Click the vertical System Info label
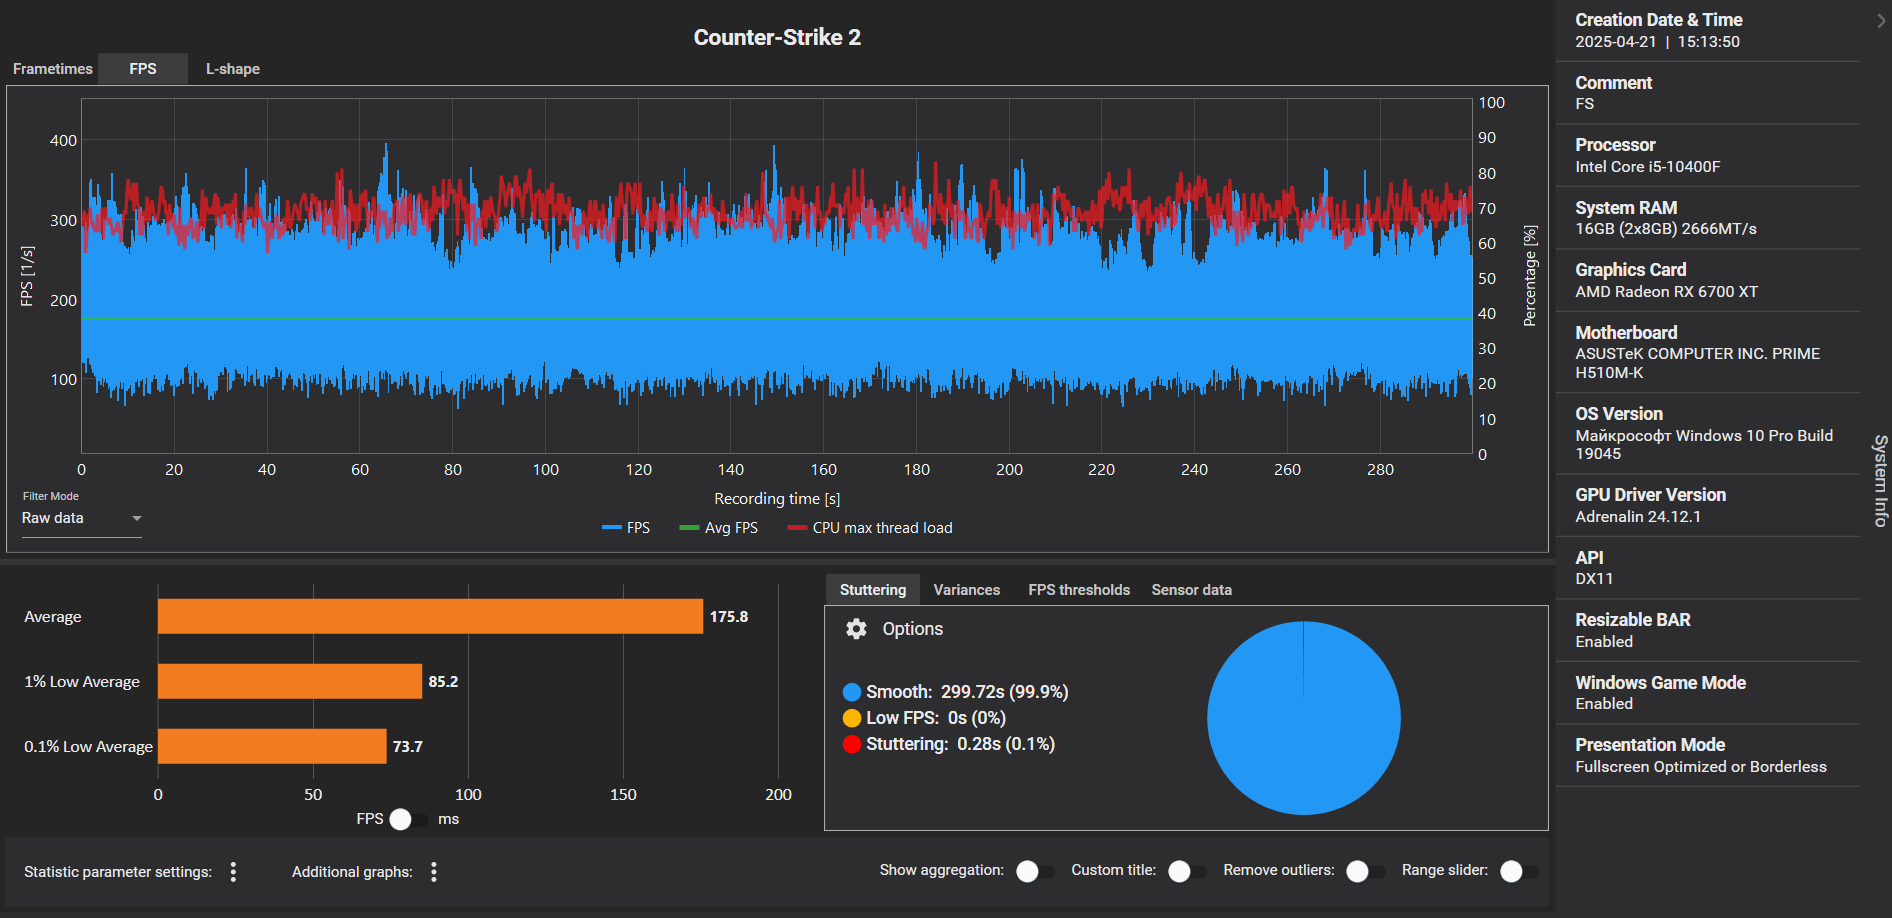 click(x=1880, y=481)
